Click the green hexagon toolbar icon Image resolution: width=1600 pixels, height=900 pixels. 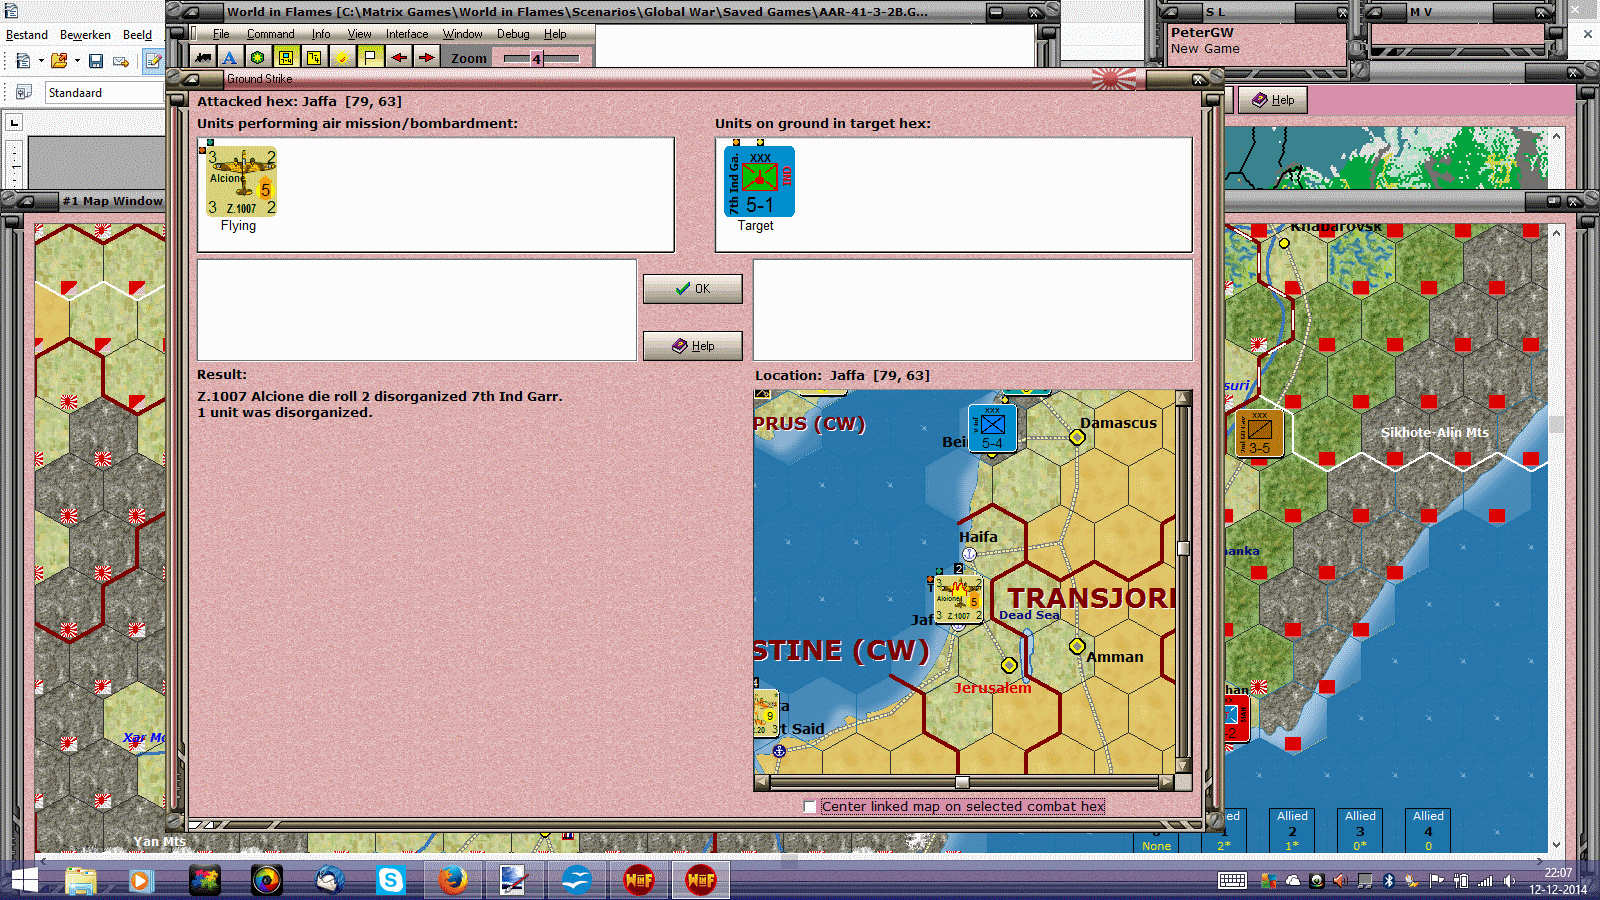(x=258, y=58)
